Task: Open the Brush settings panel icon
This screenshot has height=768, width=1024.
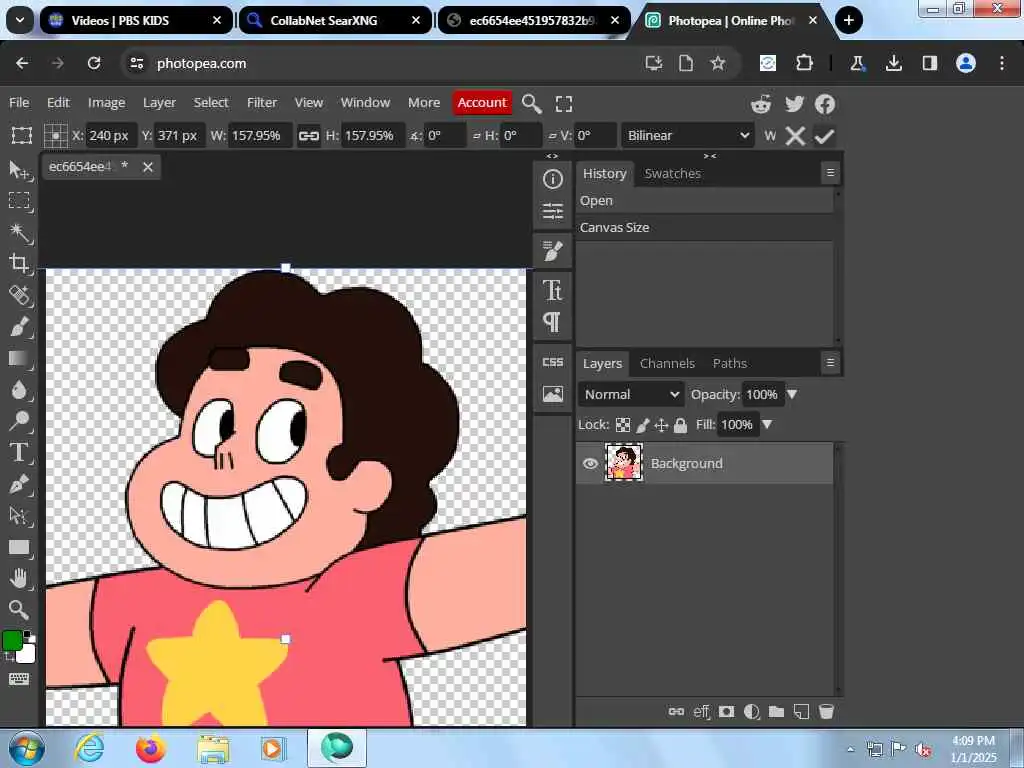Action: click(x=552, y=250)
